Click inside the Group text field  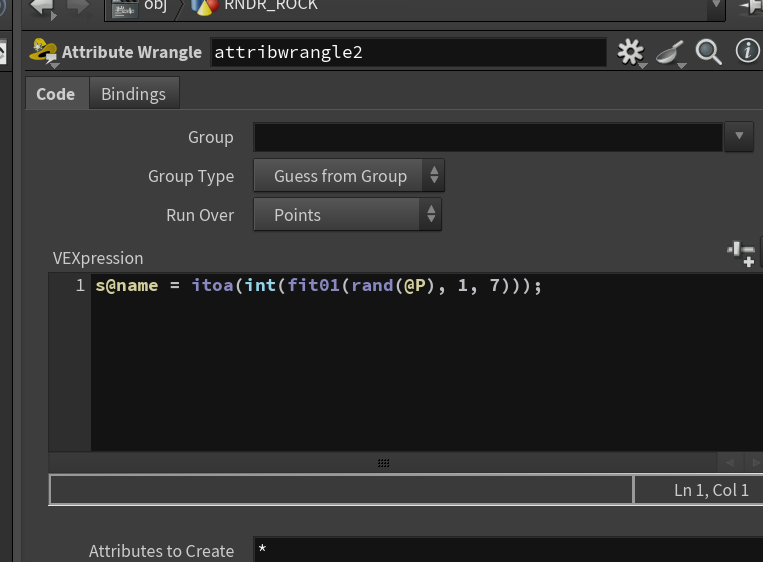tap(488, 137)
